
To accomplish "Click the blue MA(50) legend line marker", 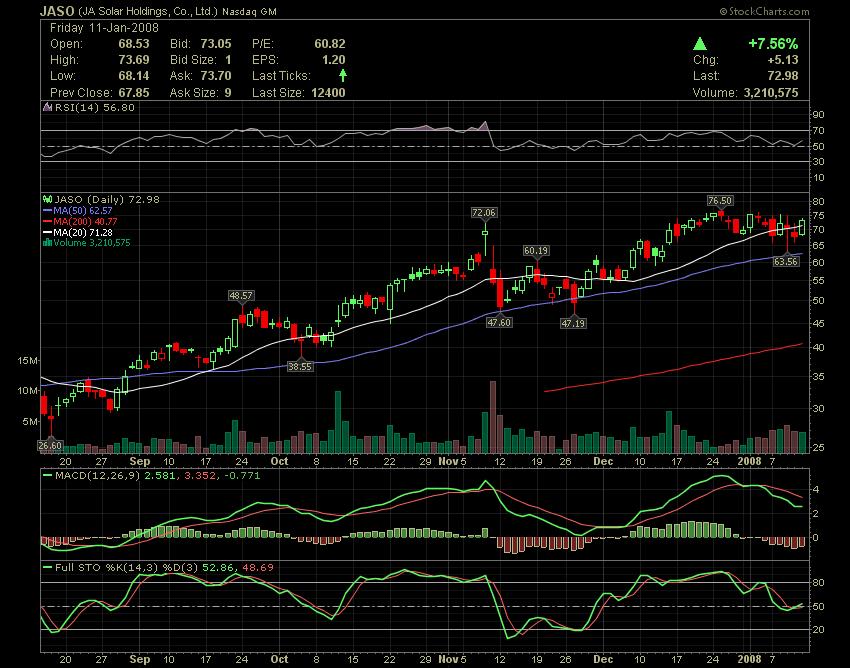I will [48, 211].
